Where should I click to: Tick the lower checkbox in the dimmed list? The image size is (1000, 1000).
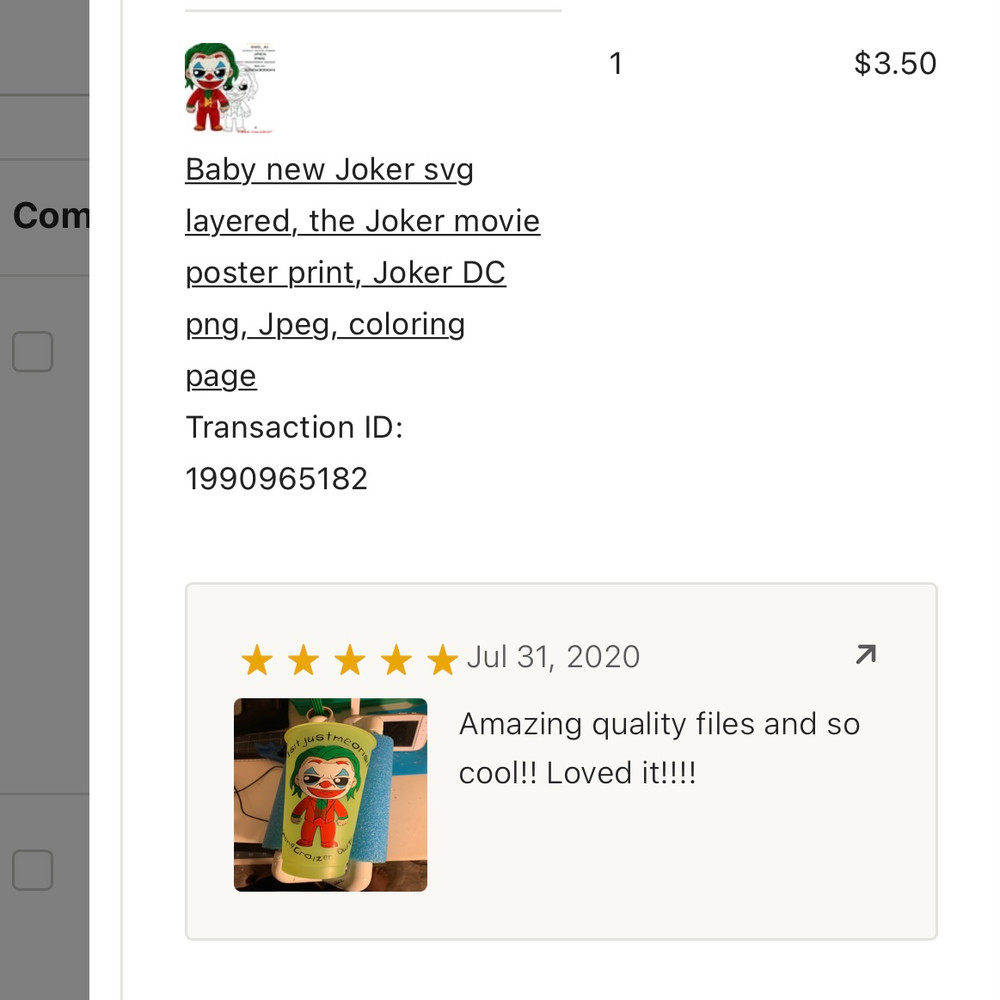click(x=32, y=870)
